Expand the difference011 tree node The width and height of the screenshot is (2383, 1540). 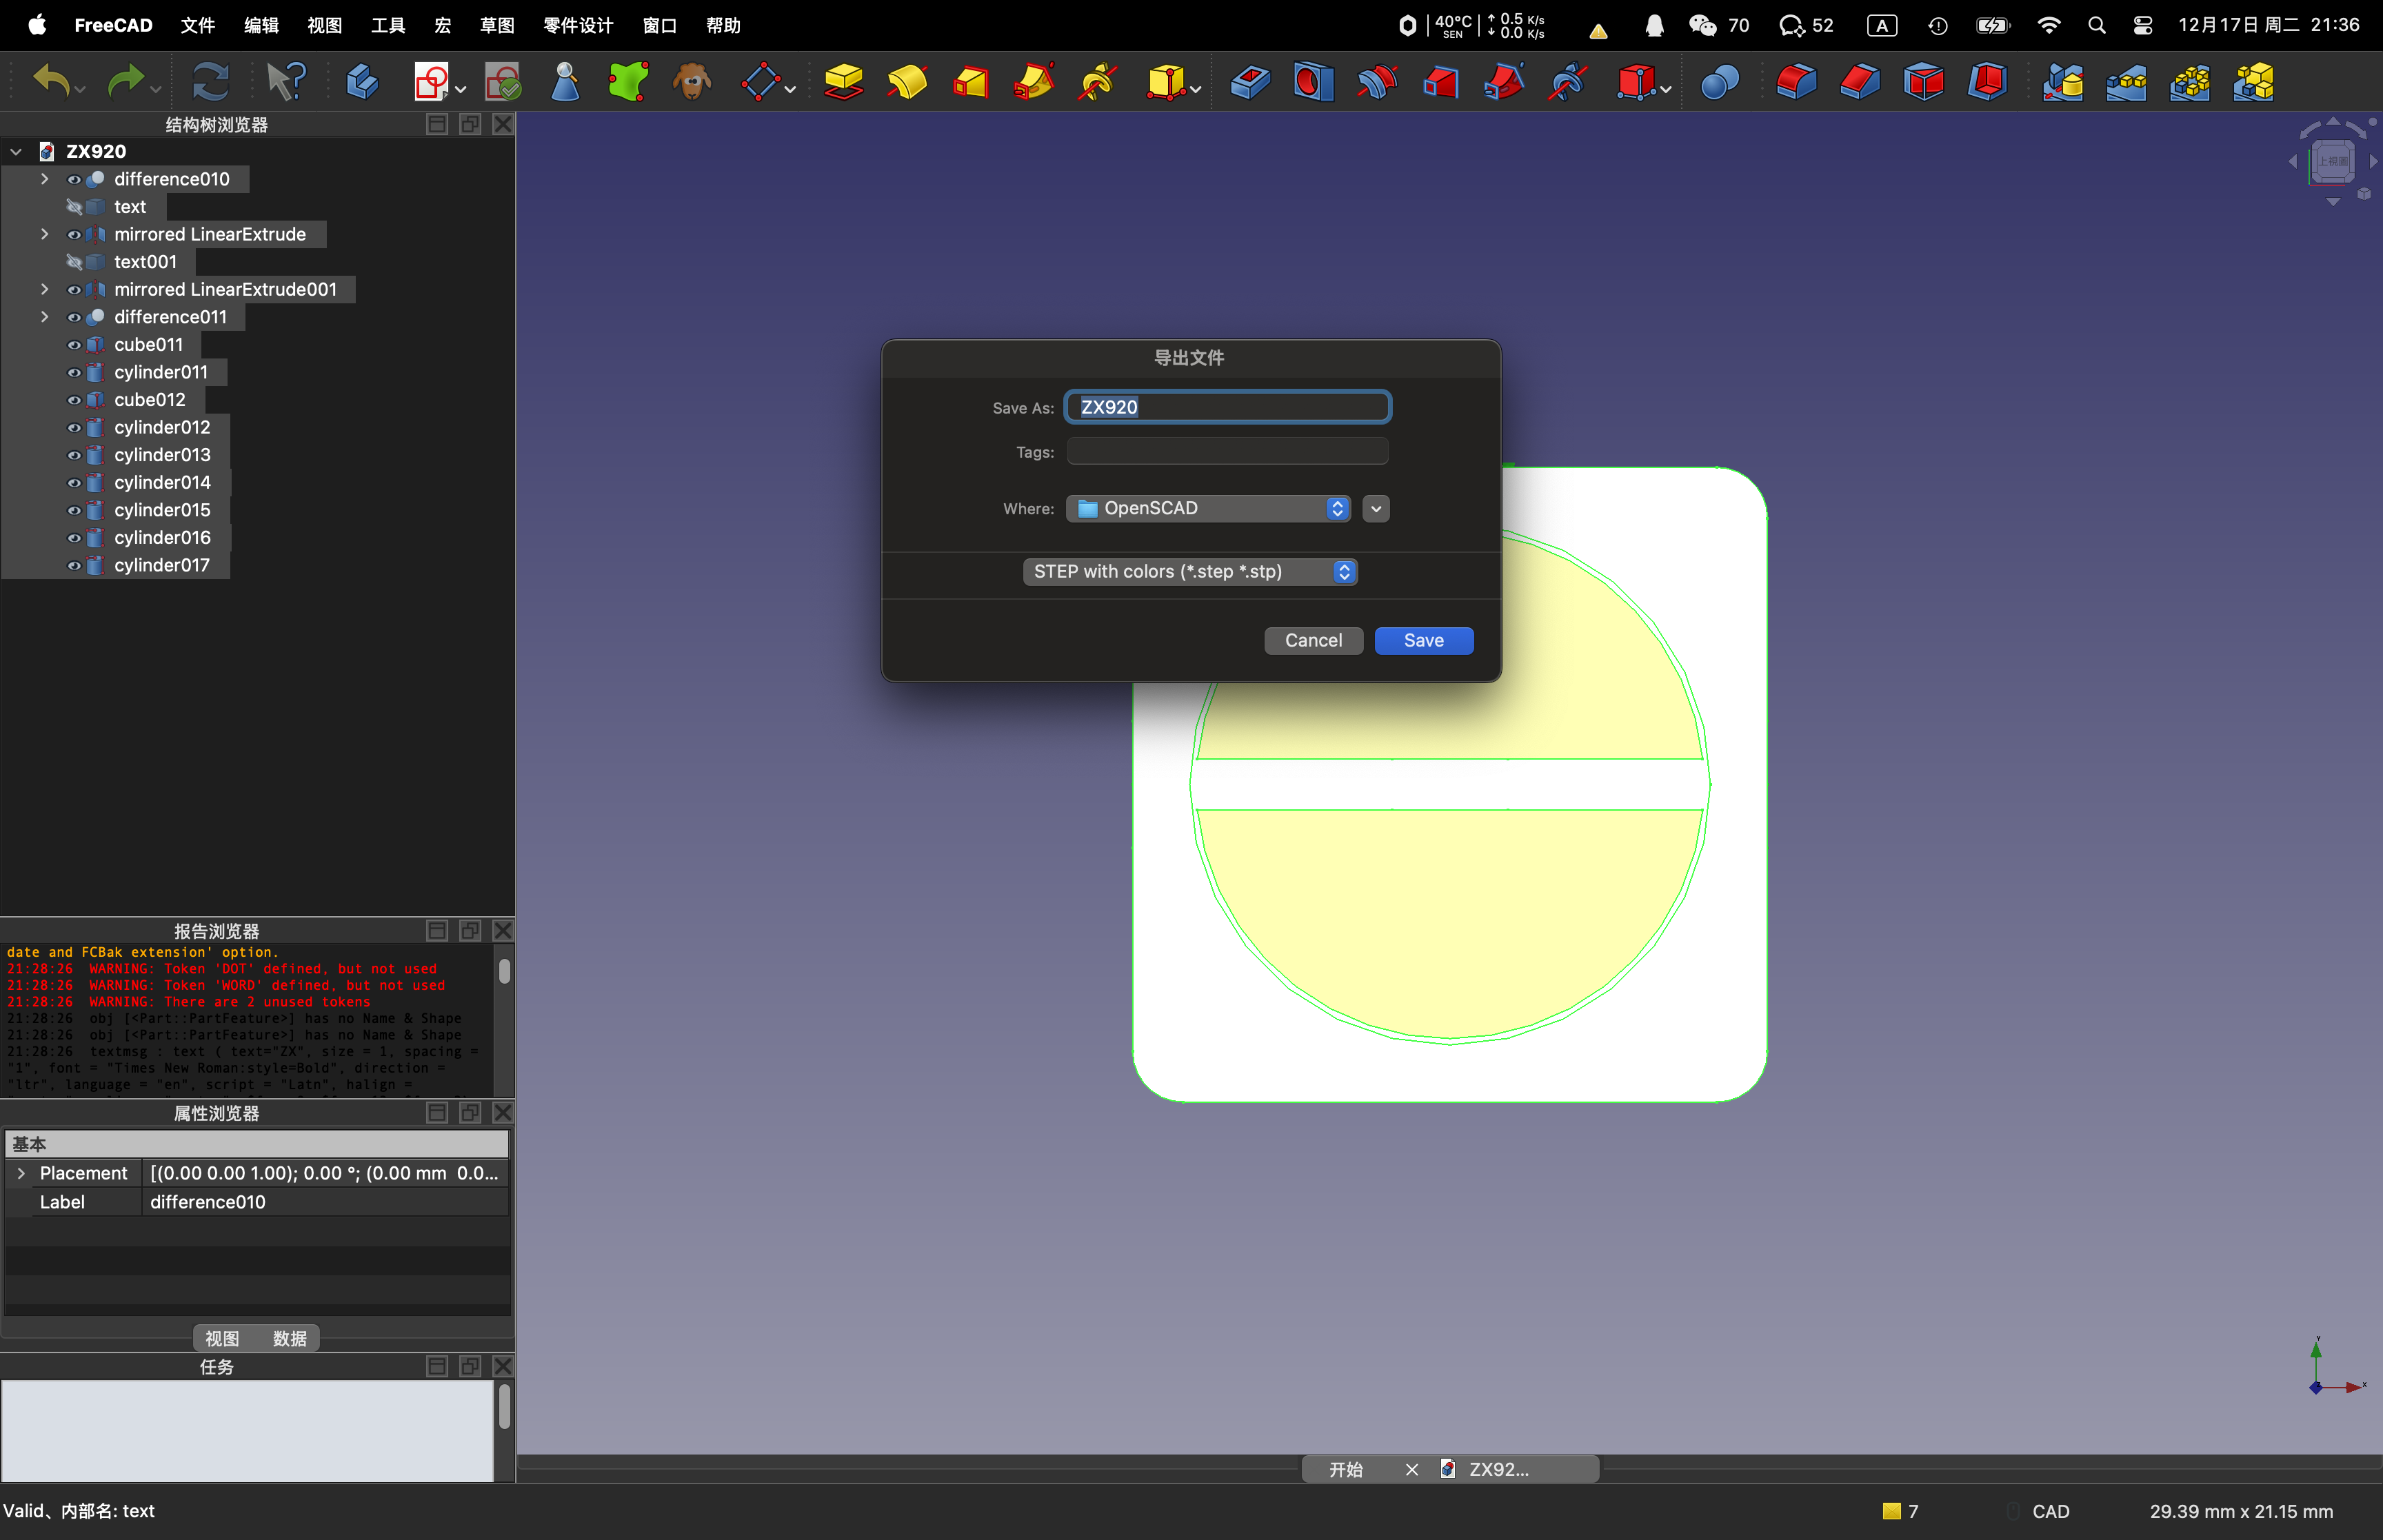(x=44, y=317)
